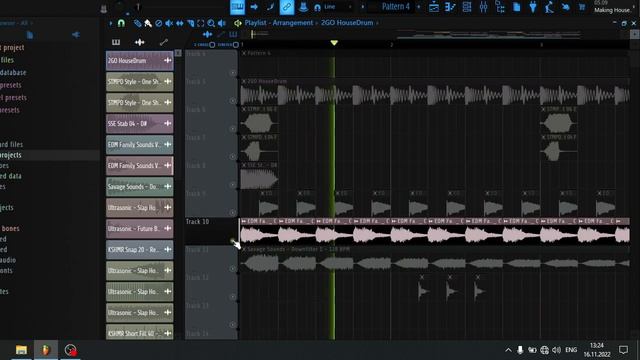Select the Delete tool
Screen dimensions: 640x360
[x=158, y=23]
